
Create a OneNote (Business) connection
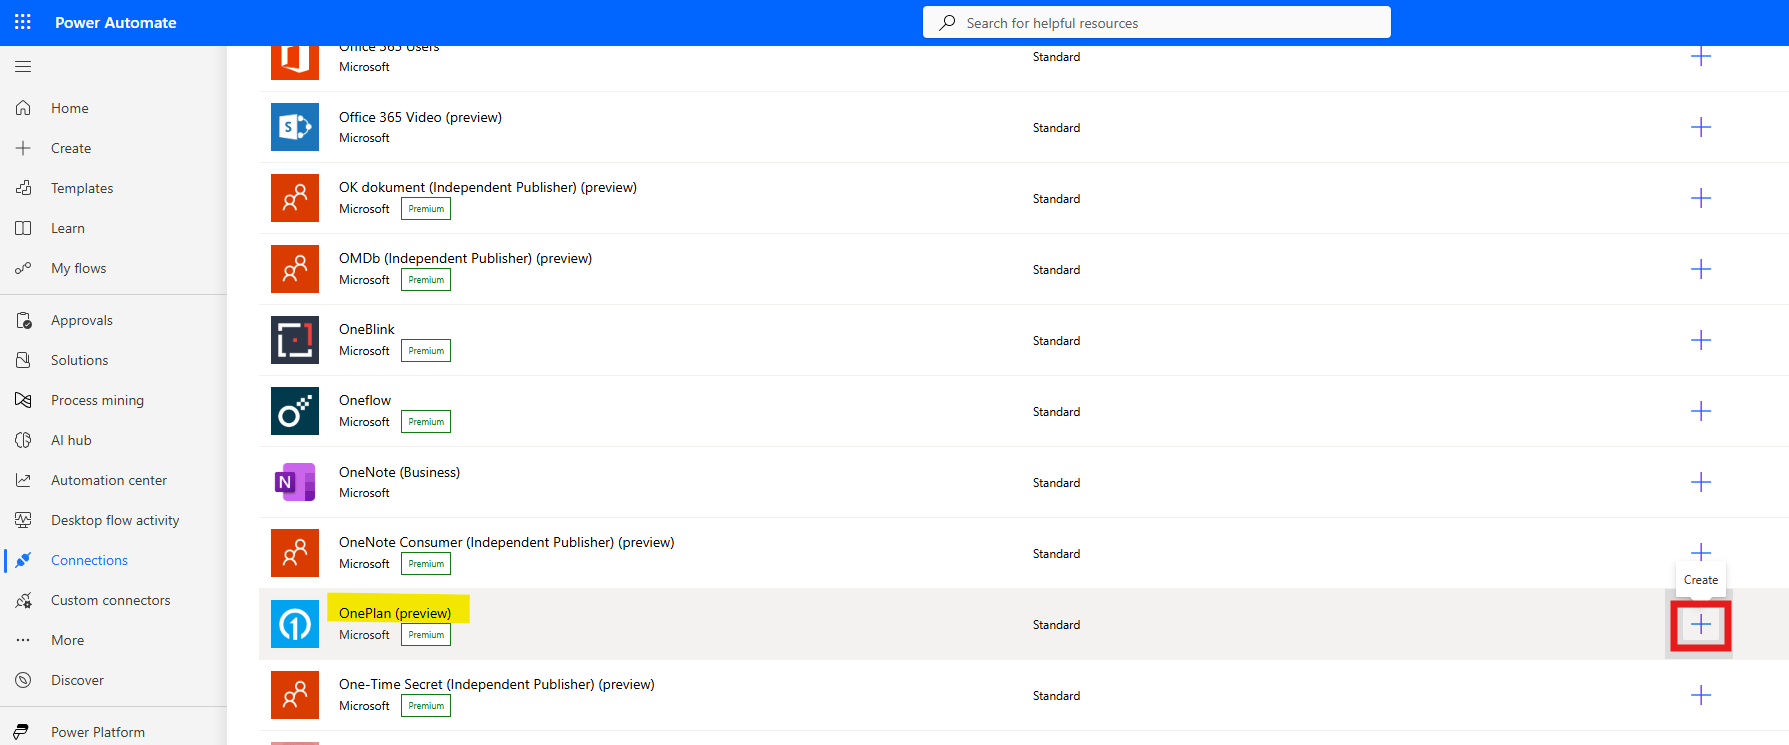pyautogui.click(x=1701, y=482)
